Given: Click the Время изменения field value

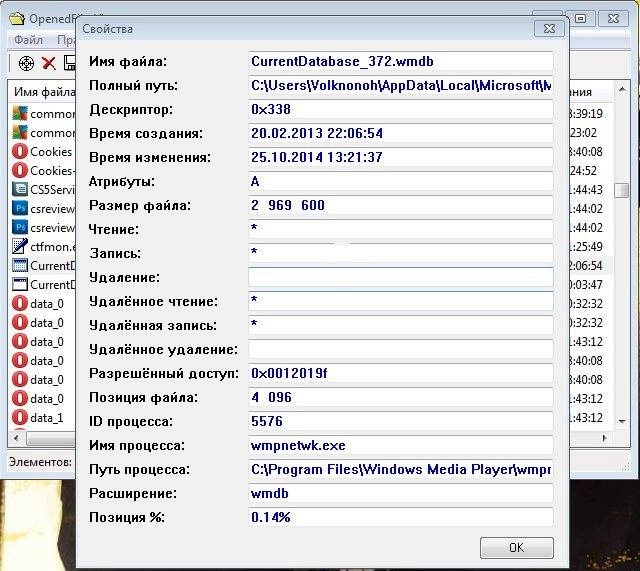Looking at the screenshot, I should [401, 157].
